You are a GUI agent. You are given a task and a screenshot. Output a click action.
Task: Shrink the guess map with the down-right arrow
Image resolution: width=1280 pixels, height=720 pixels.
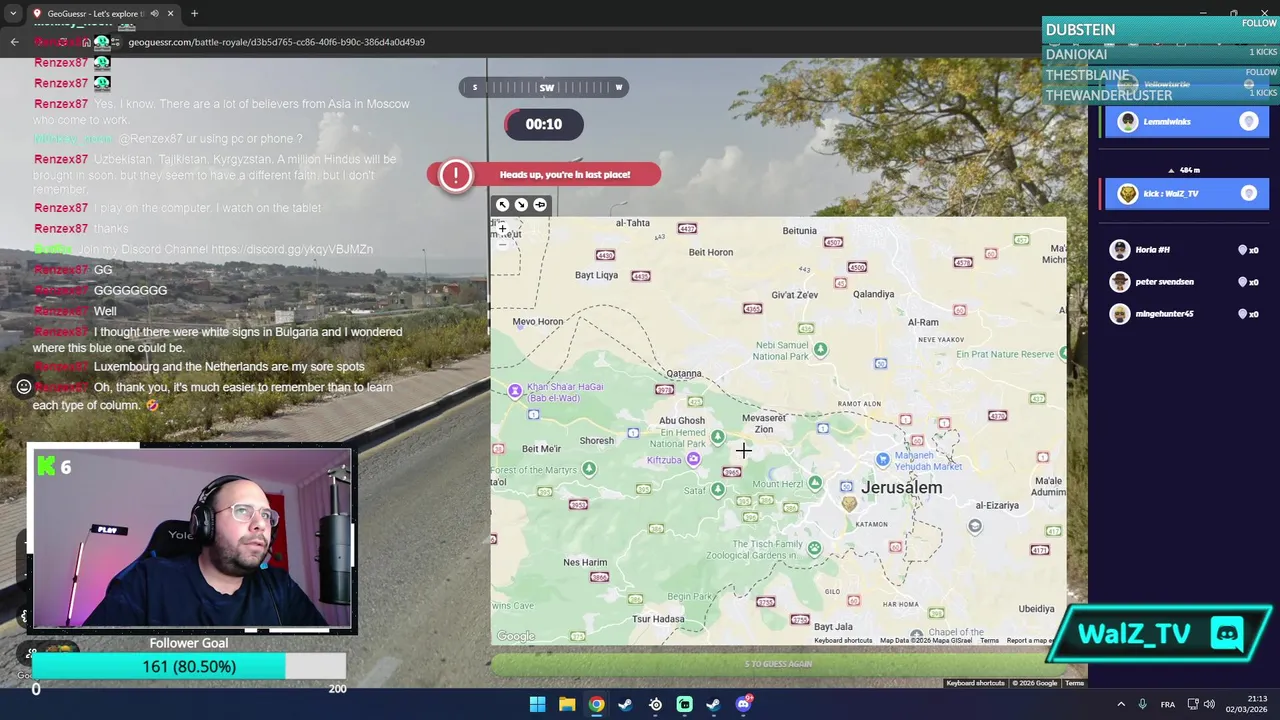click(521, 205)
